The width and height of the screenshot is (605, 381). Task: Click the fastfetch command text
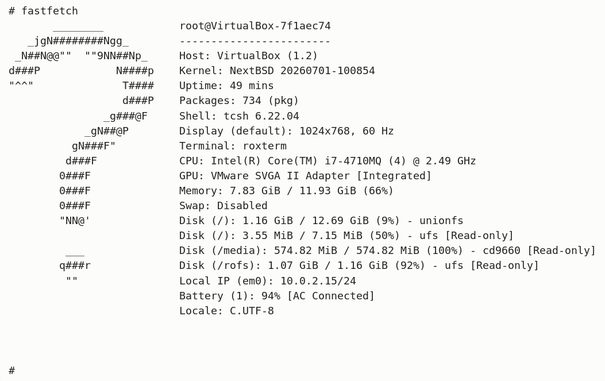(49, 11)
